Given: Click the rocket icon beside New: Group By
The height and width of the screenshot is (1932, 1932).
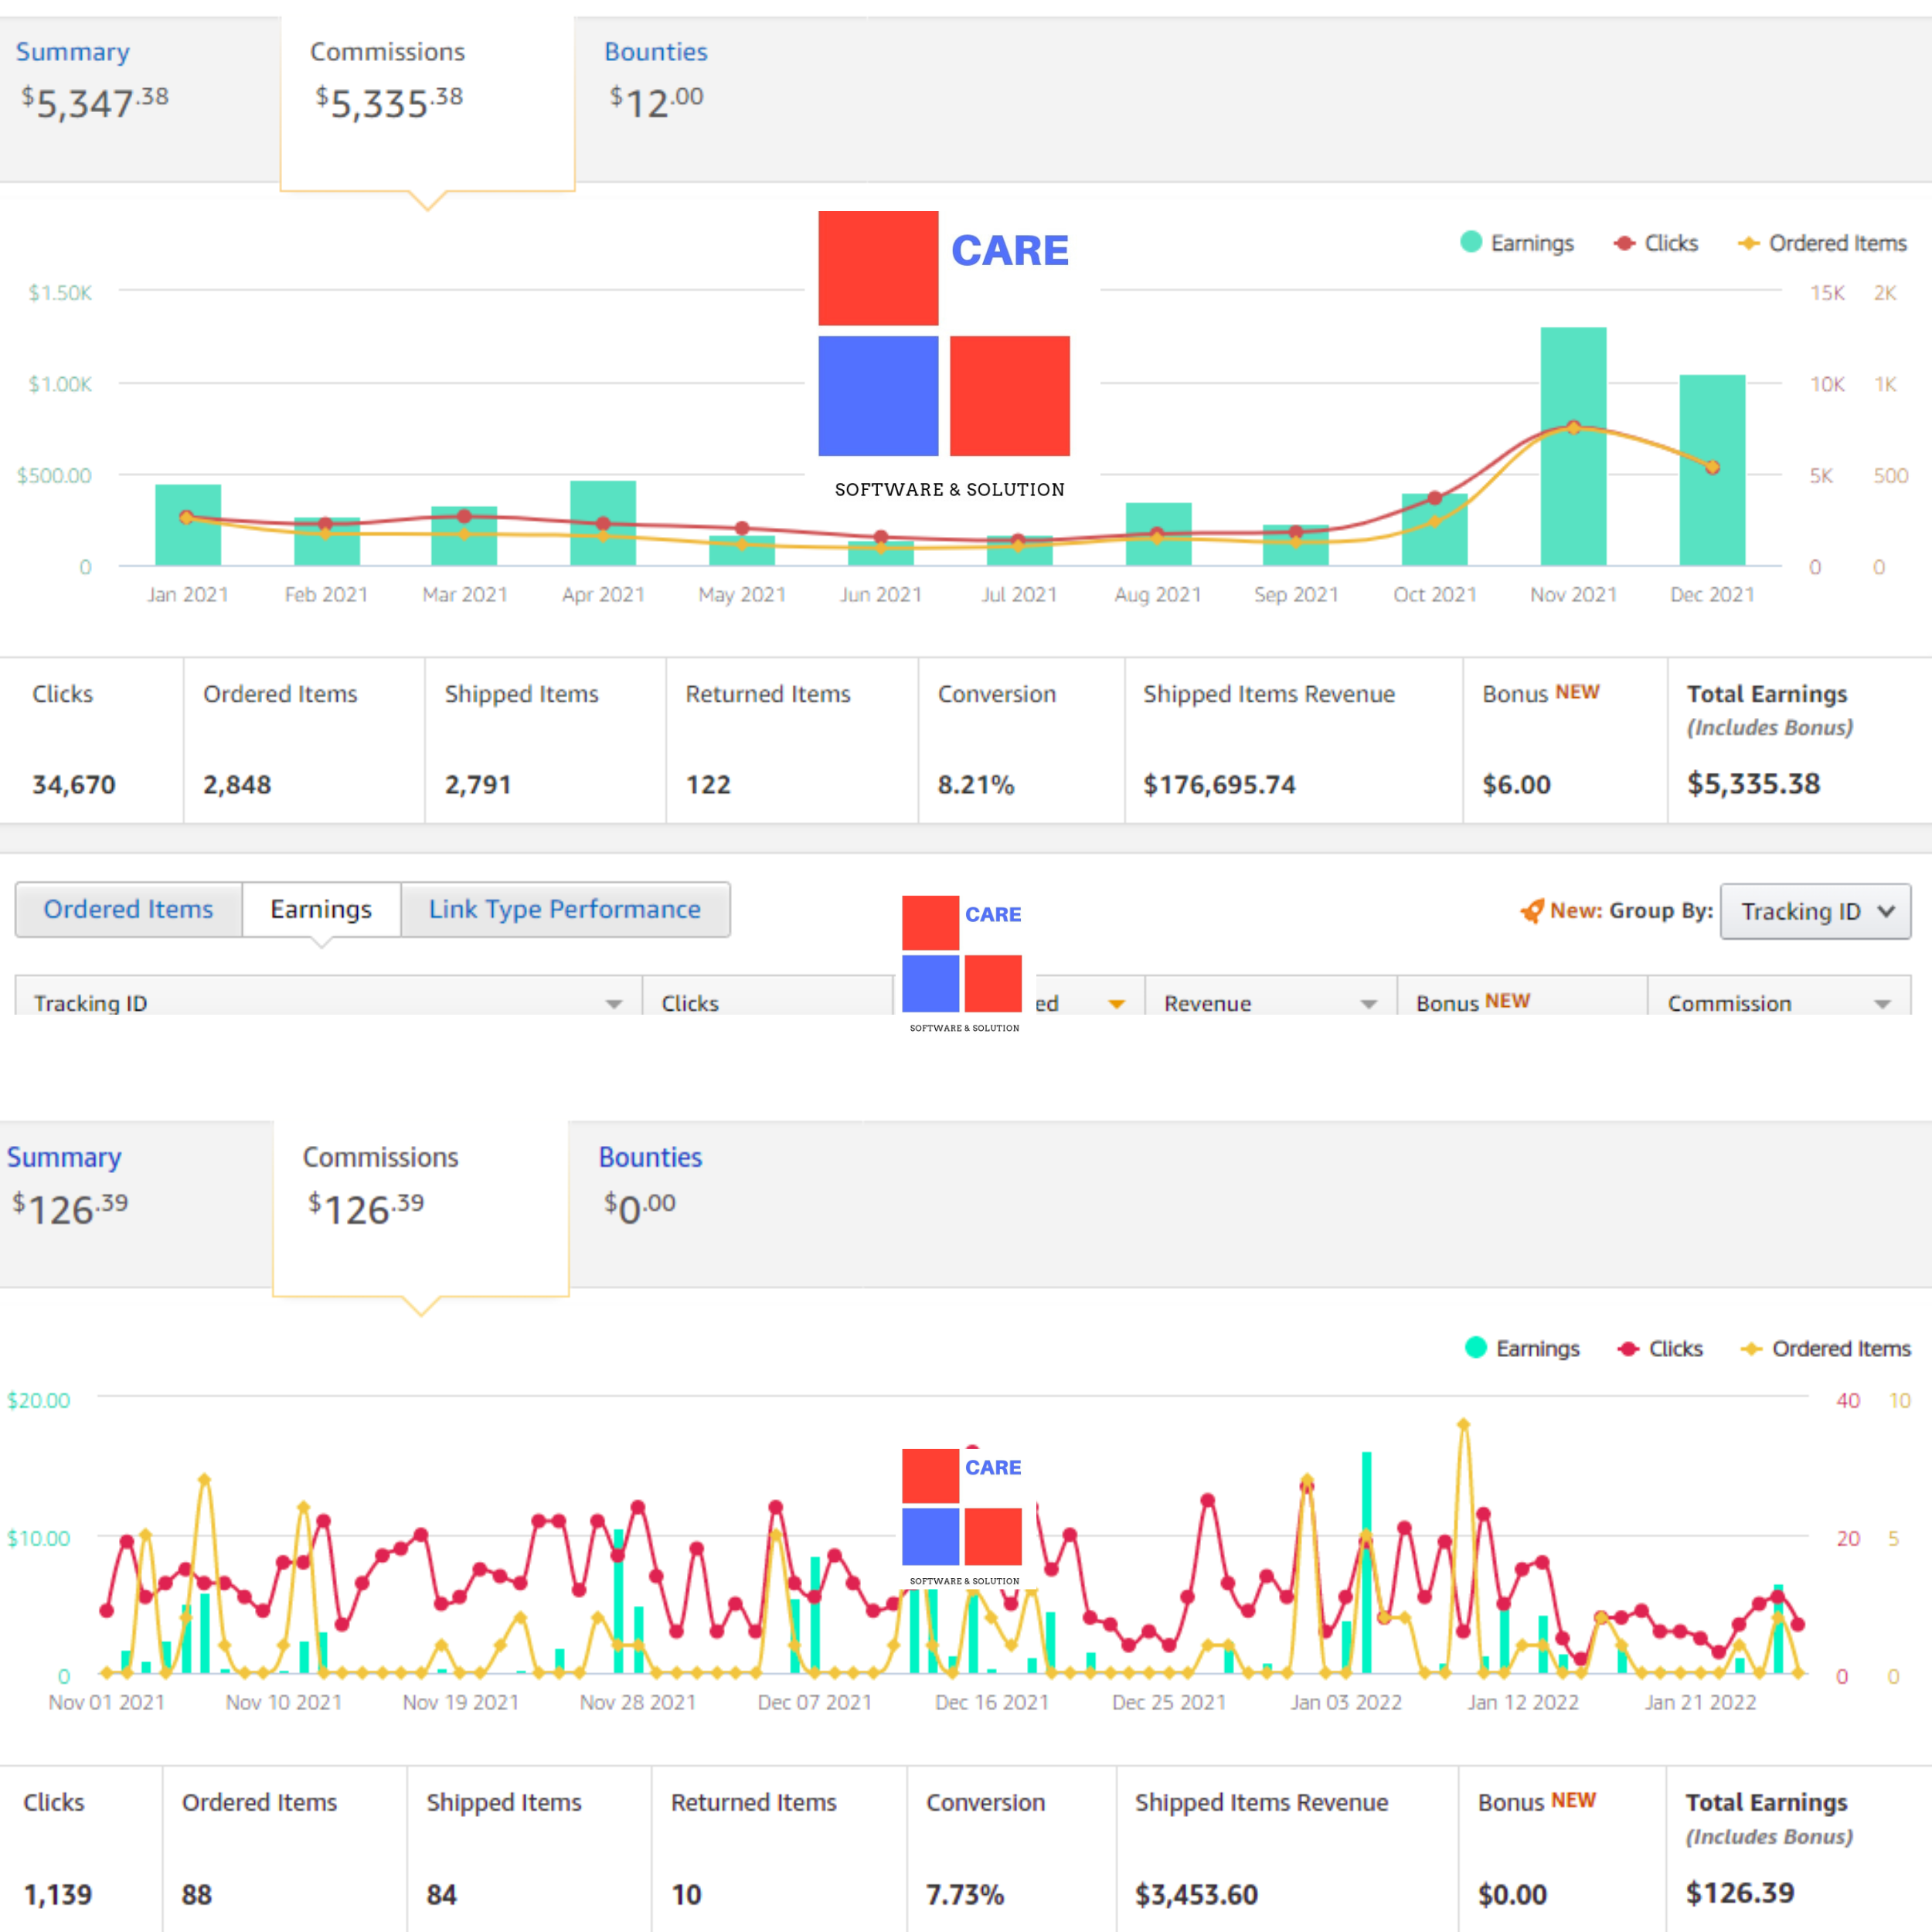Looking at the screenshot, I should pos(1532,910).
